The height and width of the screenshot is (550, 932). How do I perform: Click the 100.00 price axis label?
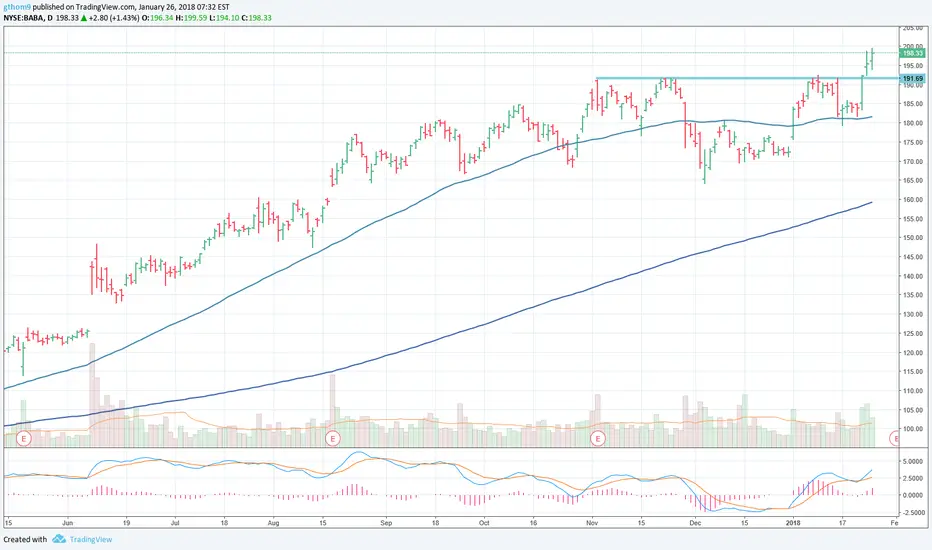pos(913,429)
